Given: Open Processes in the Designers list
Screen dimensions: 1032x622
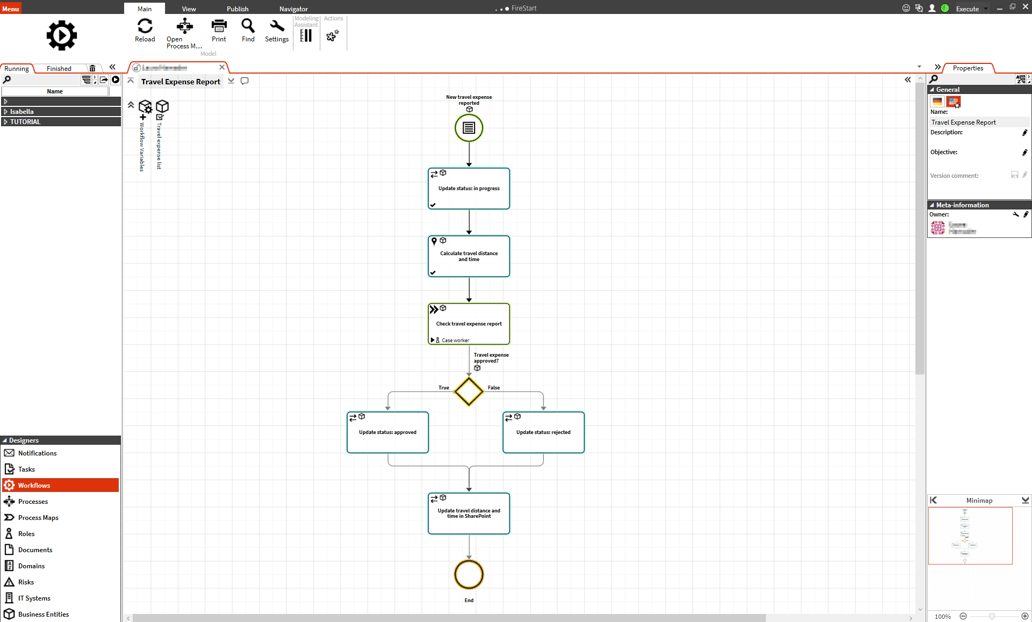Looking at the screenshot, I should (x=33, y=502).
